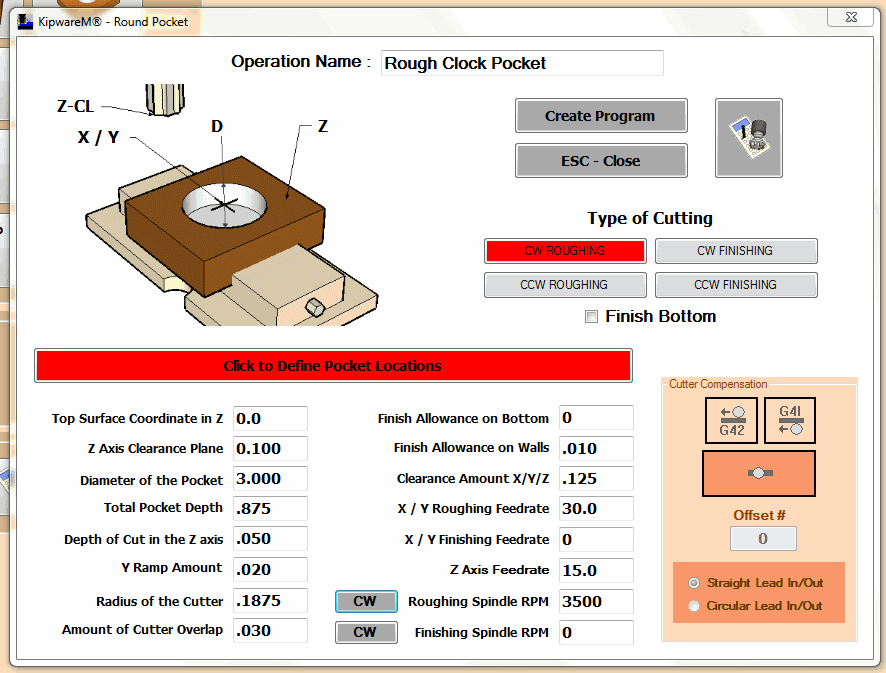
Task: Edit X / Y Roughing Feedrate field
Action: (x=596, y=509)
